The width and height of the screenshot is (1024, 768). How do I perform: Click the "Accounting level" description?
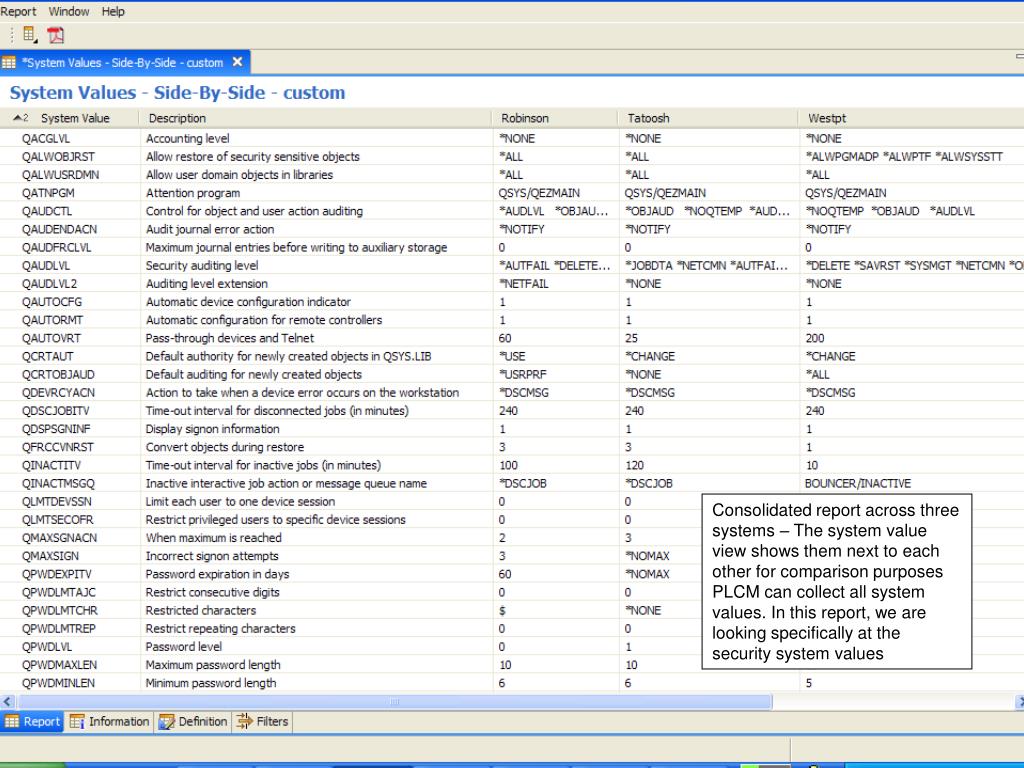click(187, 138)
